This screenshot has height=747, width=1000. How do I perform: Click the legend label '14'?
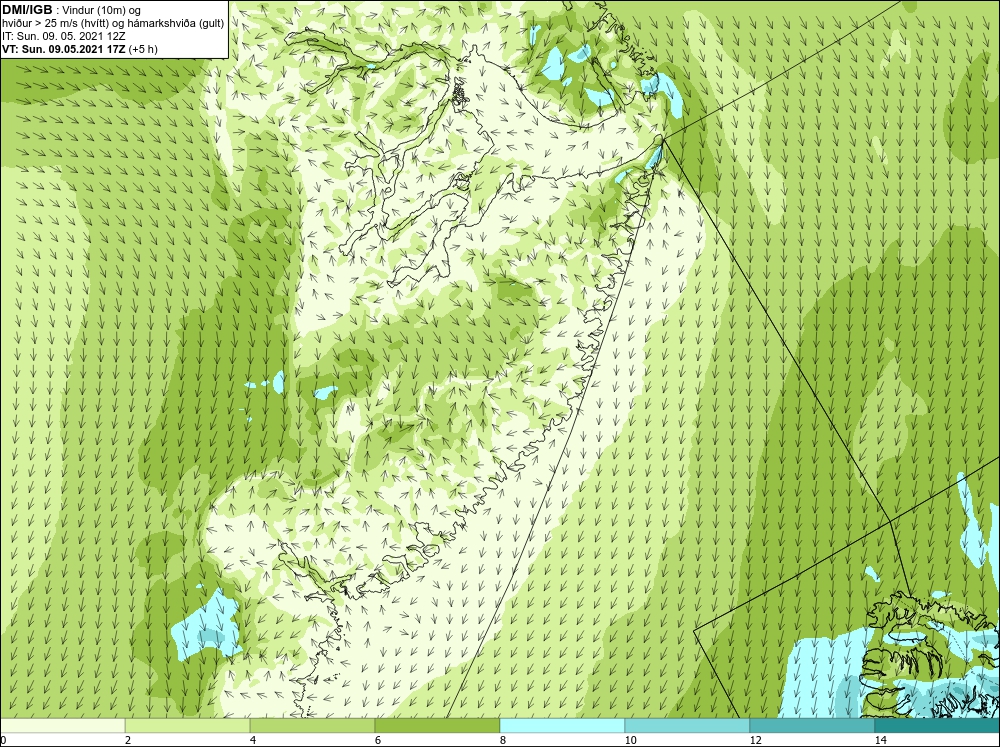click(x=881, y=740)
